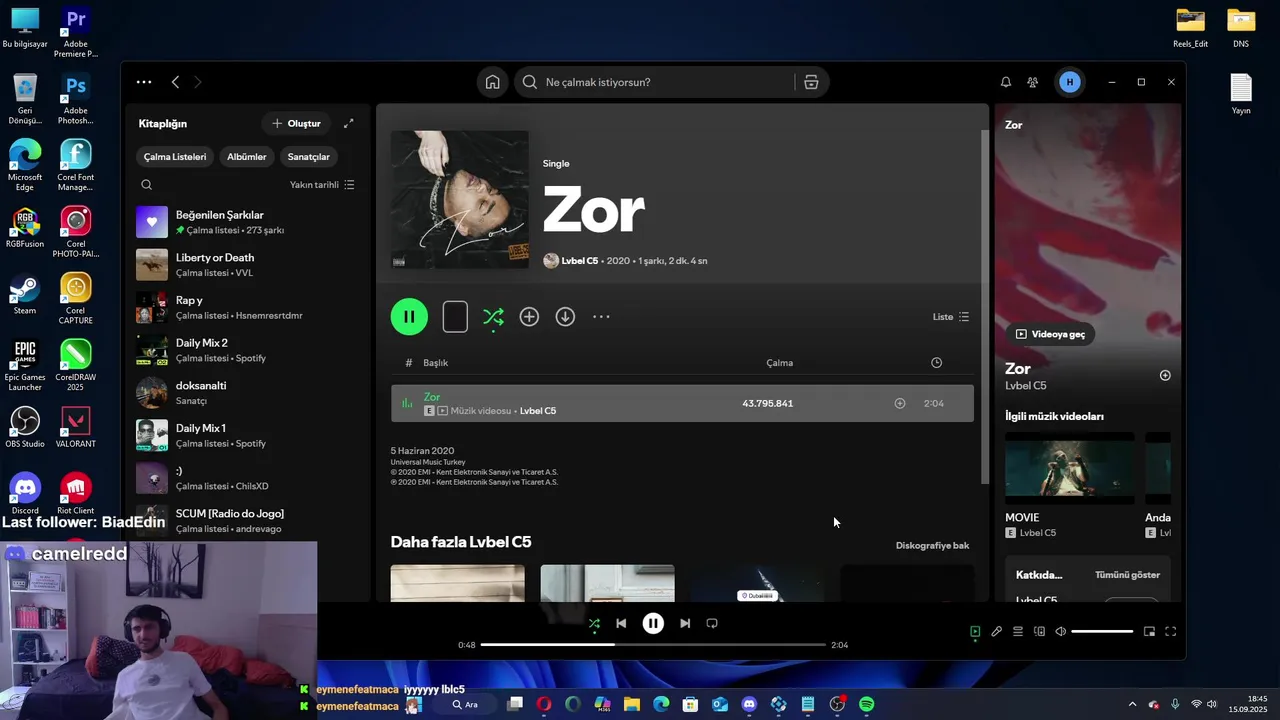The height and width of the screenshot is (720, 1280).
Task: Open the "Yakın tarihli" sort dropdown
Action: pyautogui.click(x=322, y=185)
